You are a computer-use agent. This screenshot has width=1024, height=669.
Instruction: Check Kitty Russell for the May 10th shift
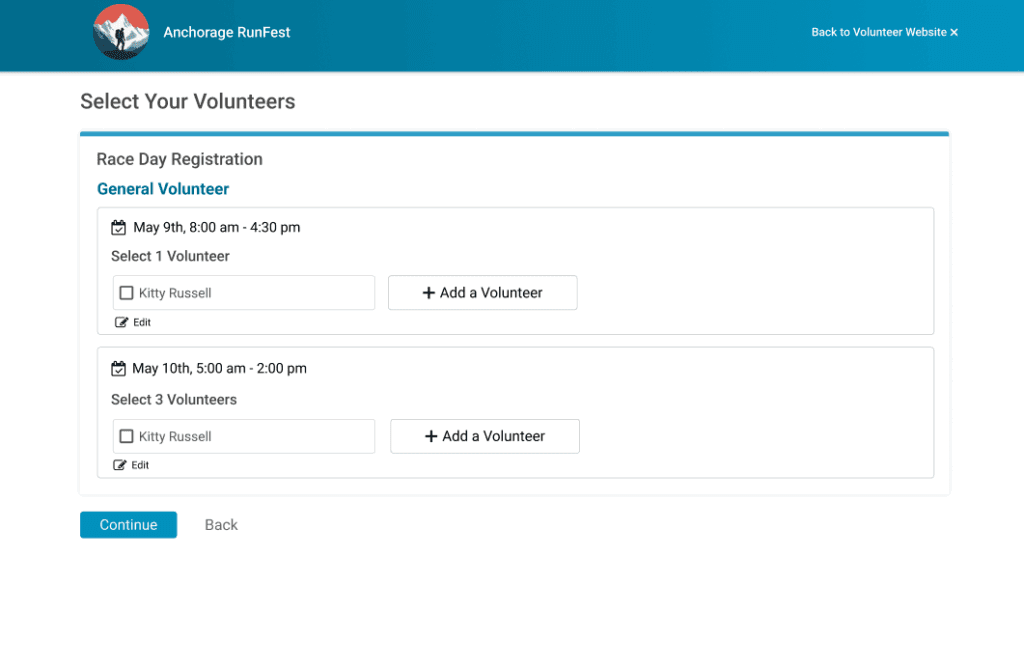tap(126, 437)
